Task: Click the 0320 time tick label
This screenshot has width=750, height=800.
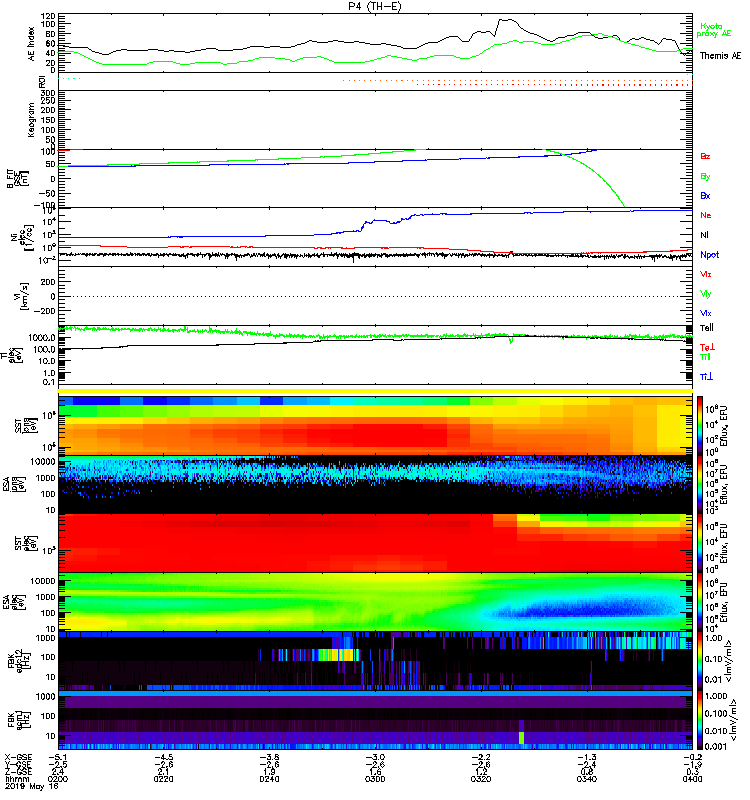Action: click(x=481, y=779)
